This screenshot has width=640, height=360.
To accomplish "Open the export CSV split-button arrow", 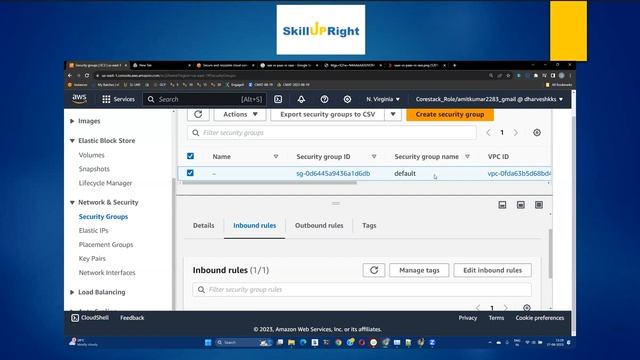I will [x=393, y=114].
